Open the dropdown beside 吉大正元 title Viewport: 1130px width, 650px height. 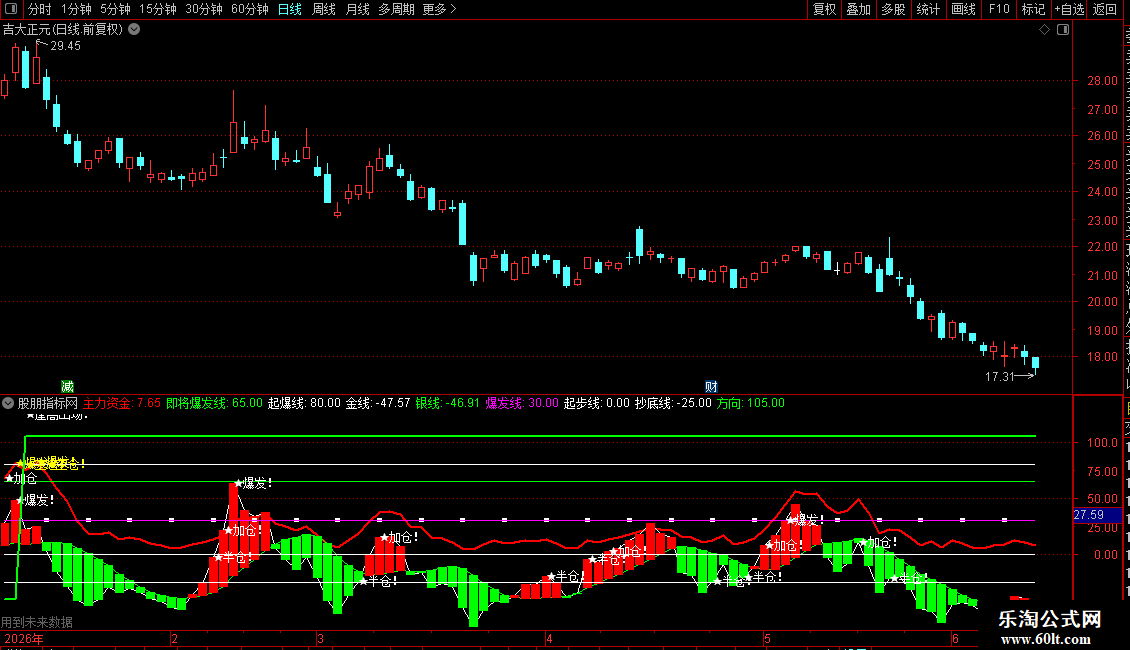click(134, 30)
